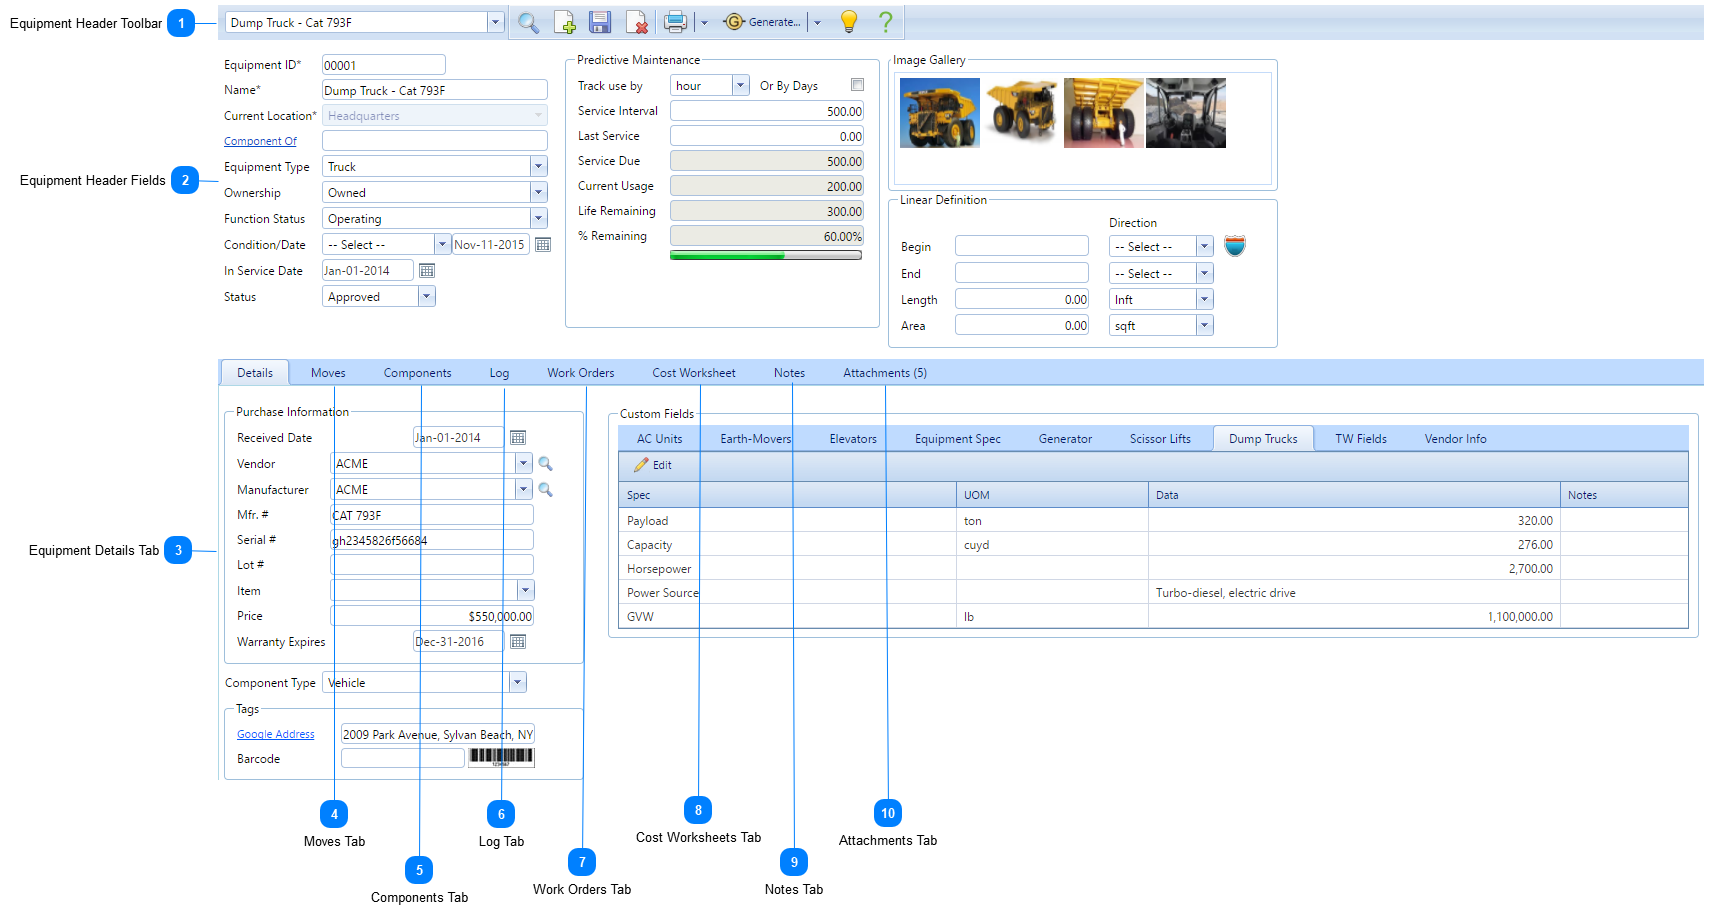This screenshot has height=915, width=1711.
Task: Open the truck cab interior gallery thumbnail
Action: [x=1186, y=113]
